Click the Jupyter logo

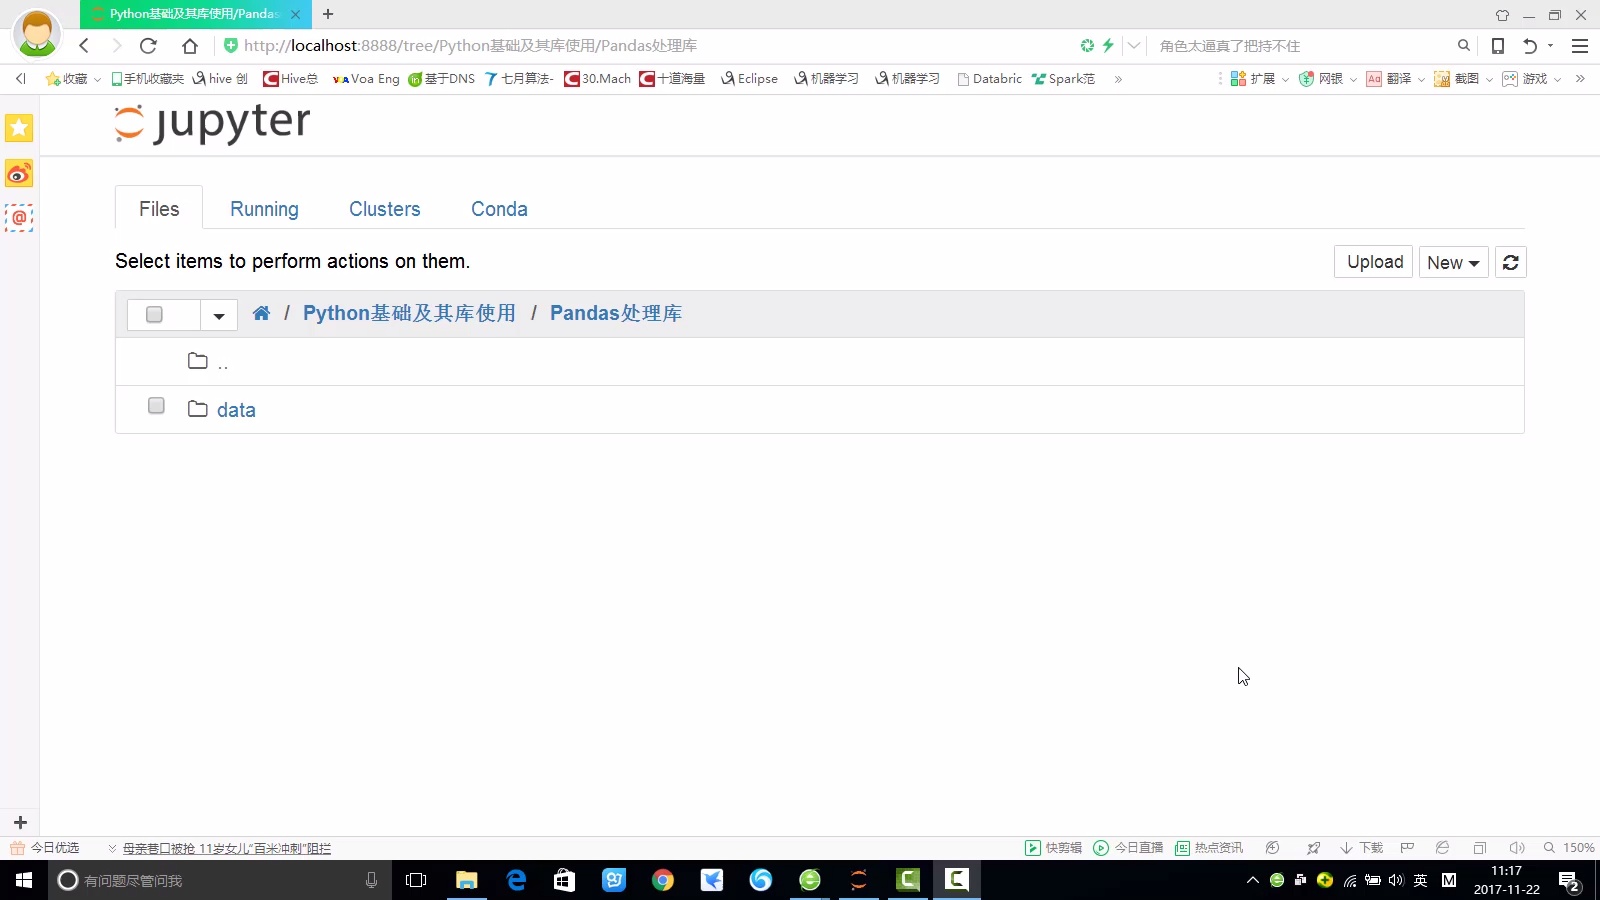(x=212, y=123)
